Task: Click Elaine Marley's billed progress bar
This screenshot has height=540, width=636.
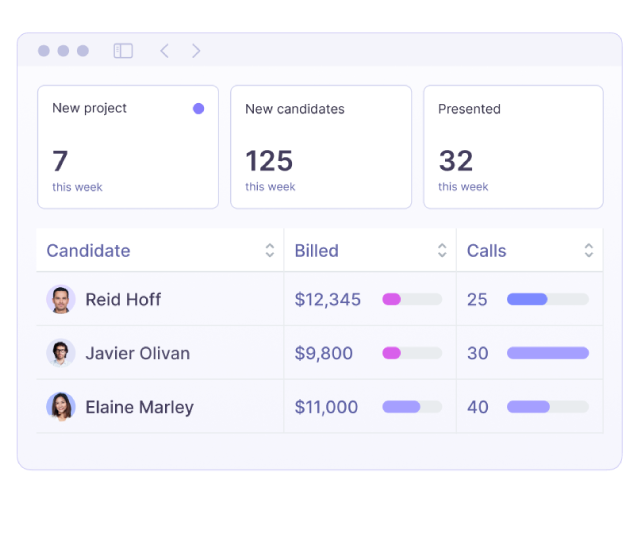Action: [x=412, y=407]
